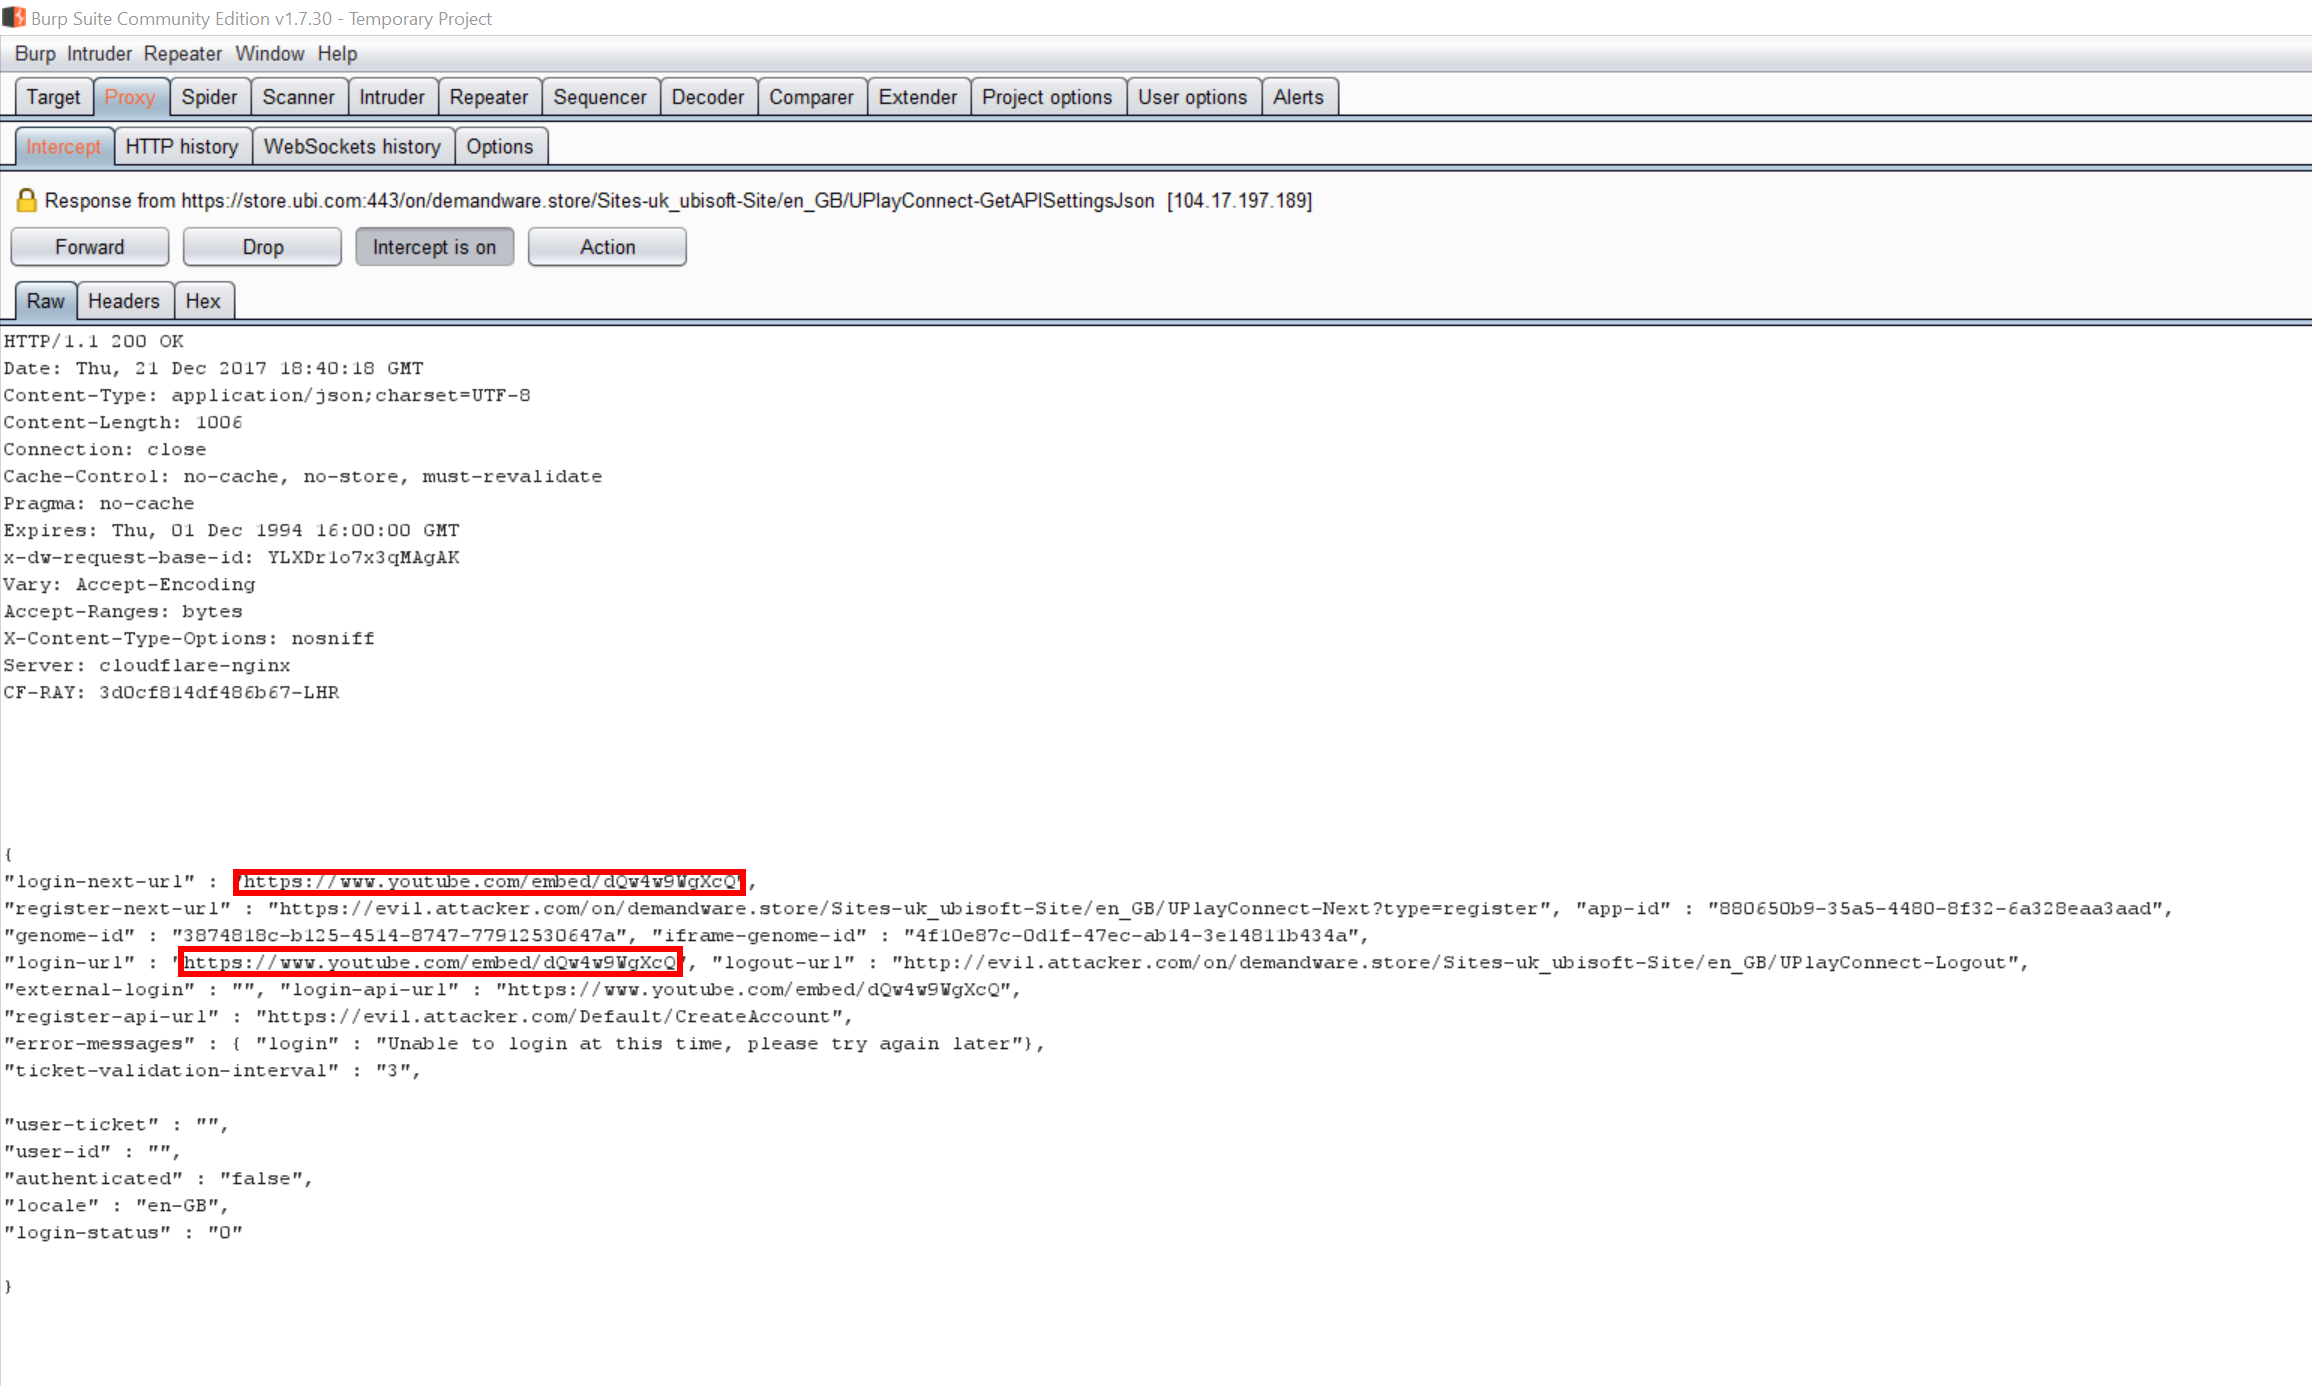Click the padlock icon beside the response URL
The width and height of the screenshot is (2312, 1386).
pos(26,201)
